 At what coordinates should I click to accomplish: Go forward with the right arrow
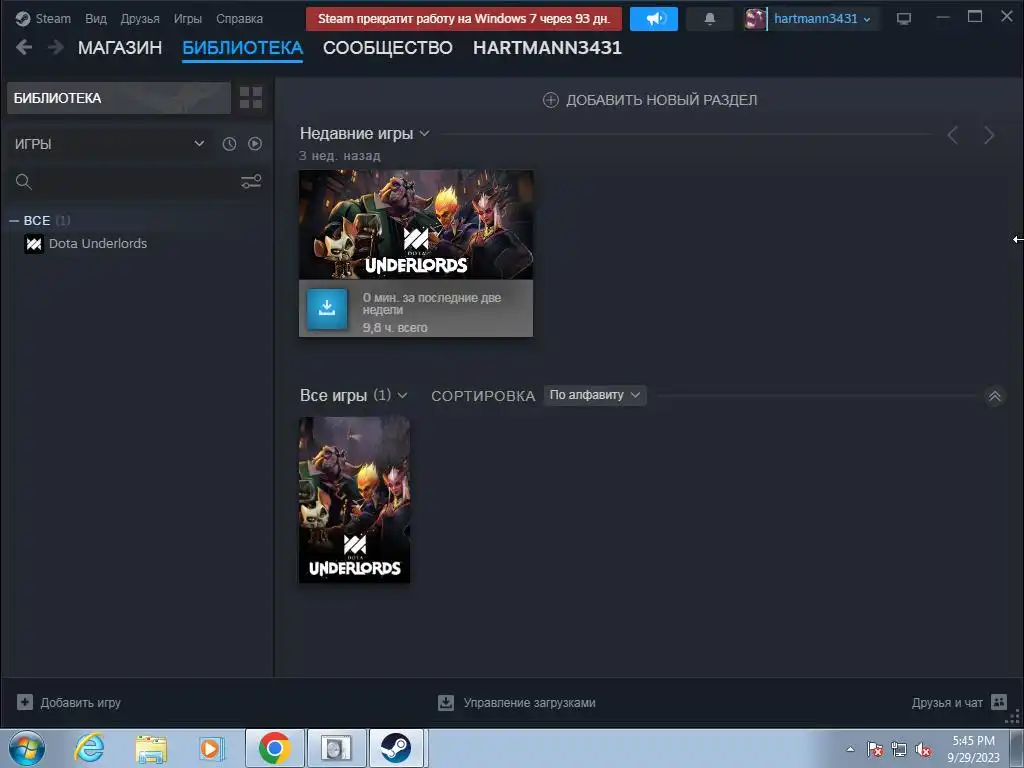tap(56, 47)
